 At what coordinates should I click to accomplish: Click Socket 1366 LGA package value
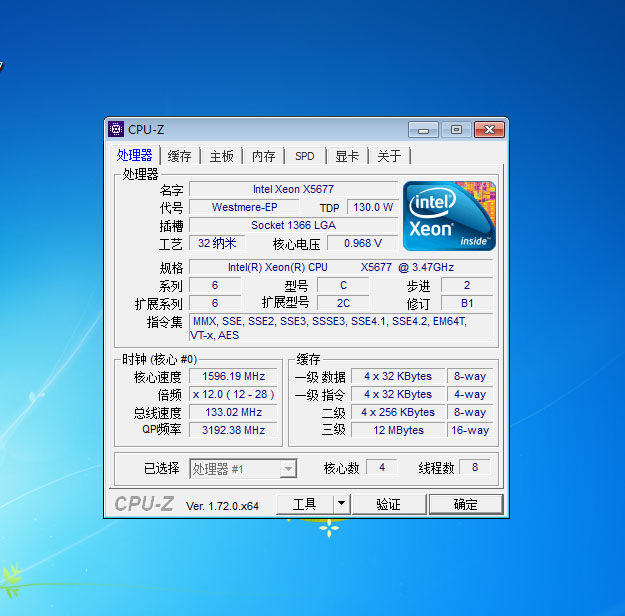coord(293,225)
